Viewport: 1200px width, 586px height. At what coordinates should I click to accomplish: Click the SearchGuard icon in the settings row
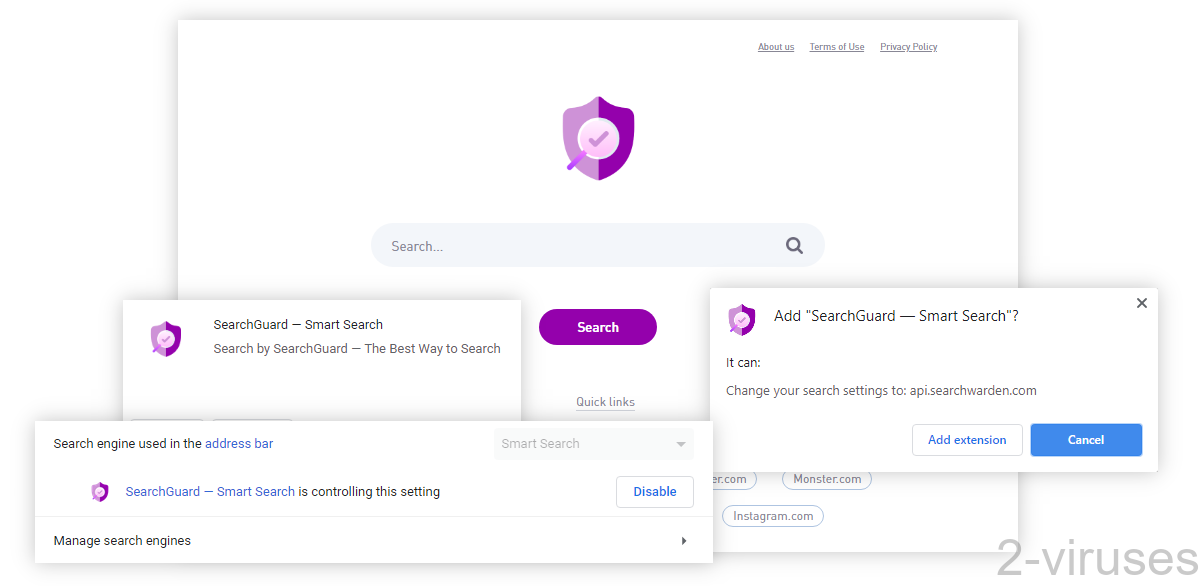(x=99, y=491)
